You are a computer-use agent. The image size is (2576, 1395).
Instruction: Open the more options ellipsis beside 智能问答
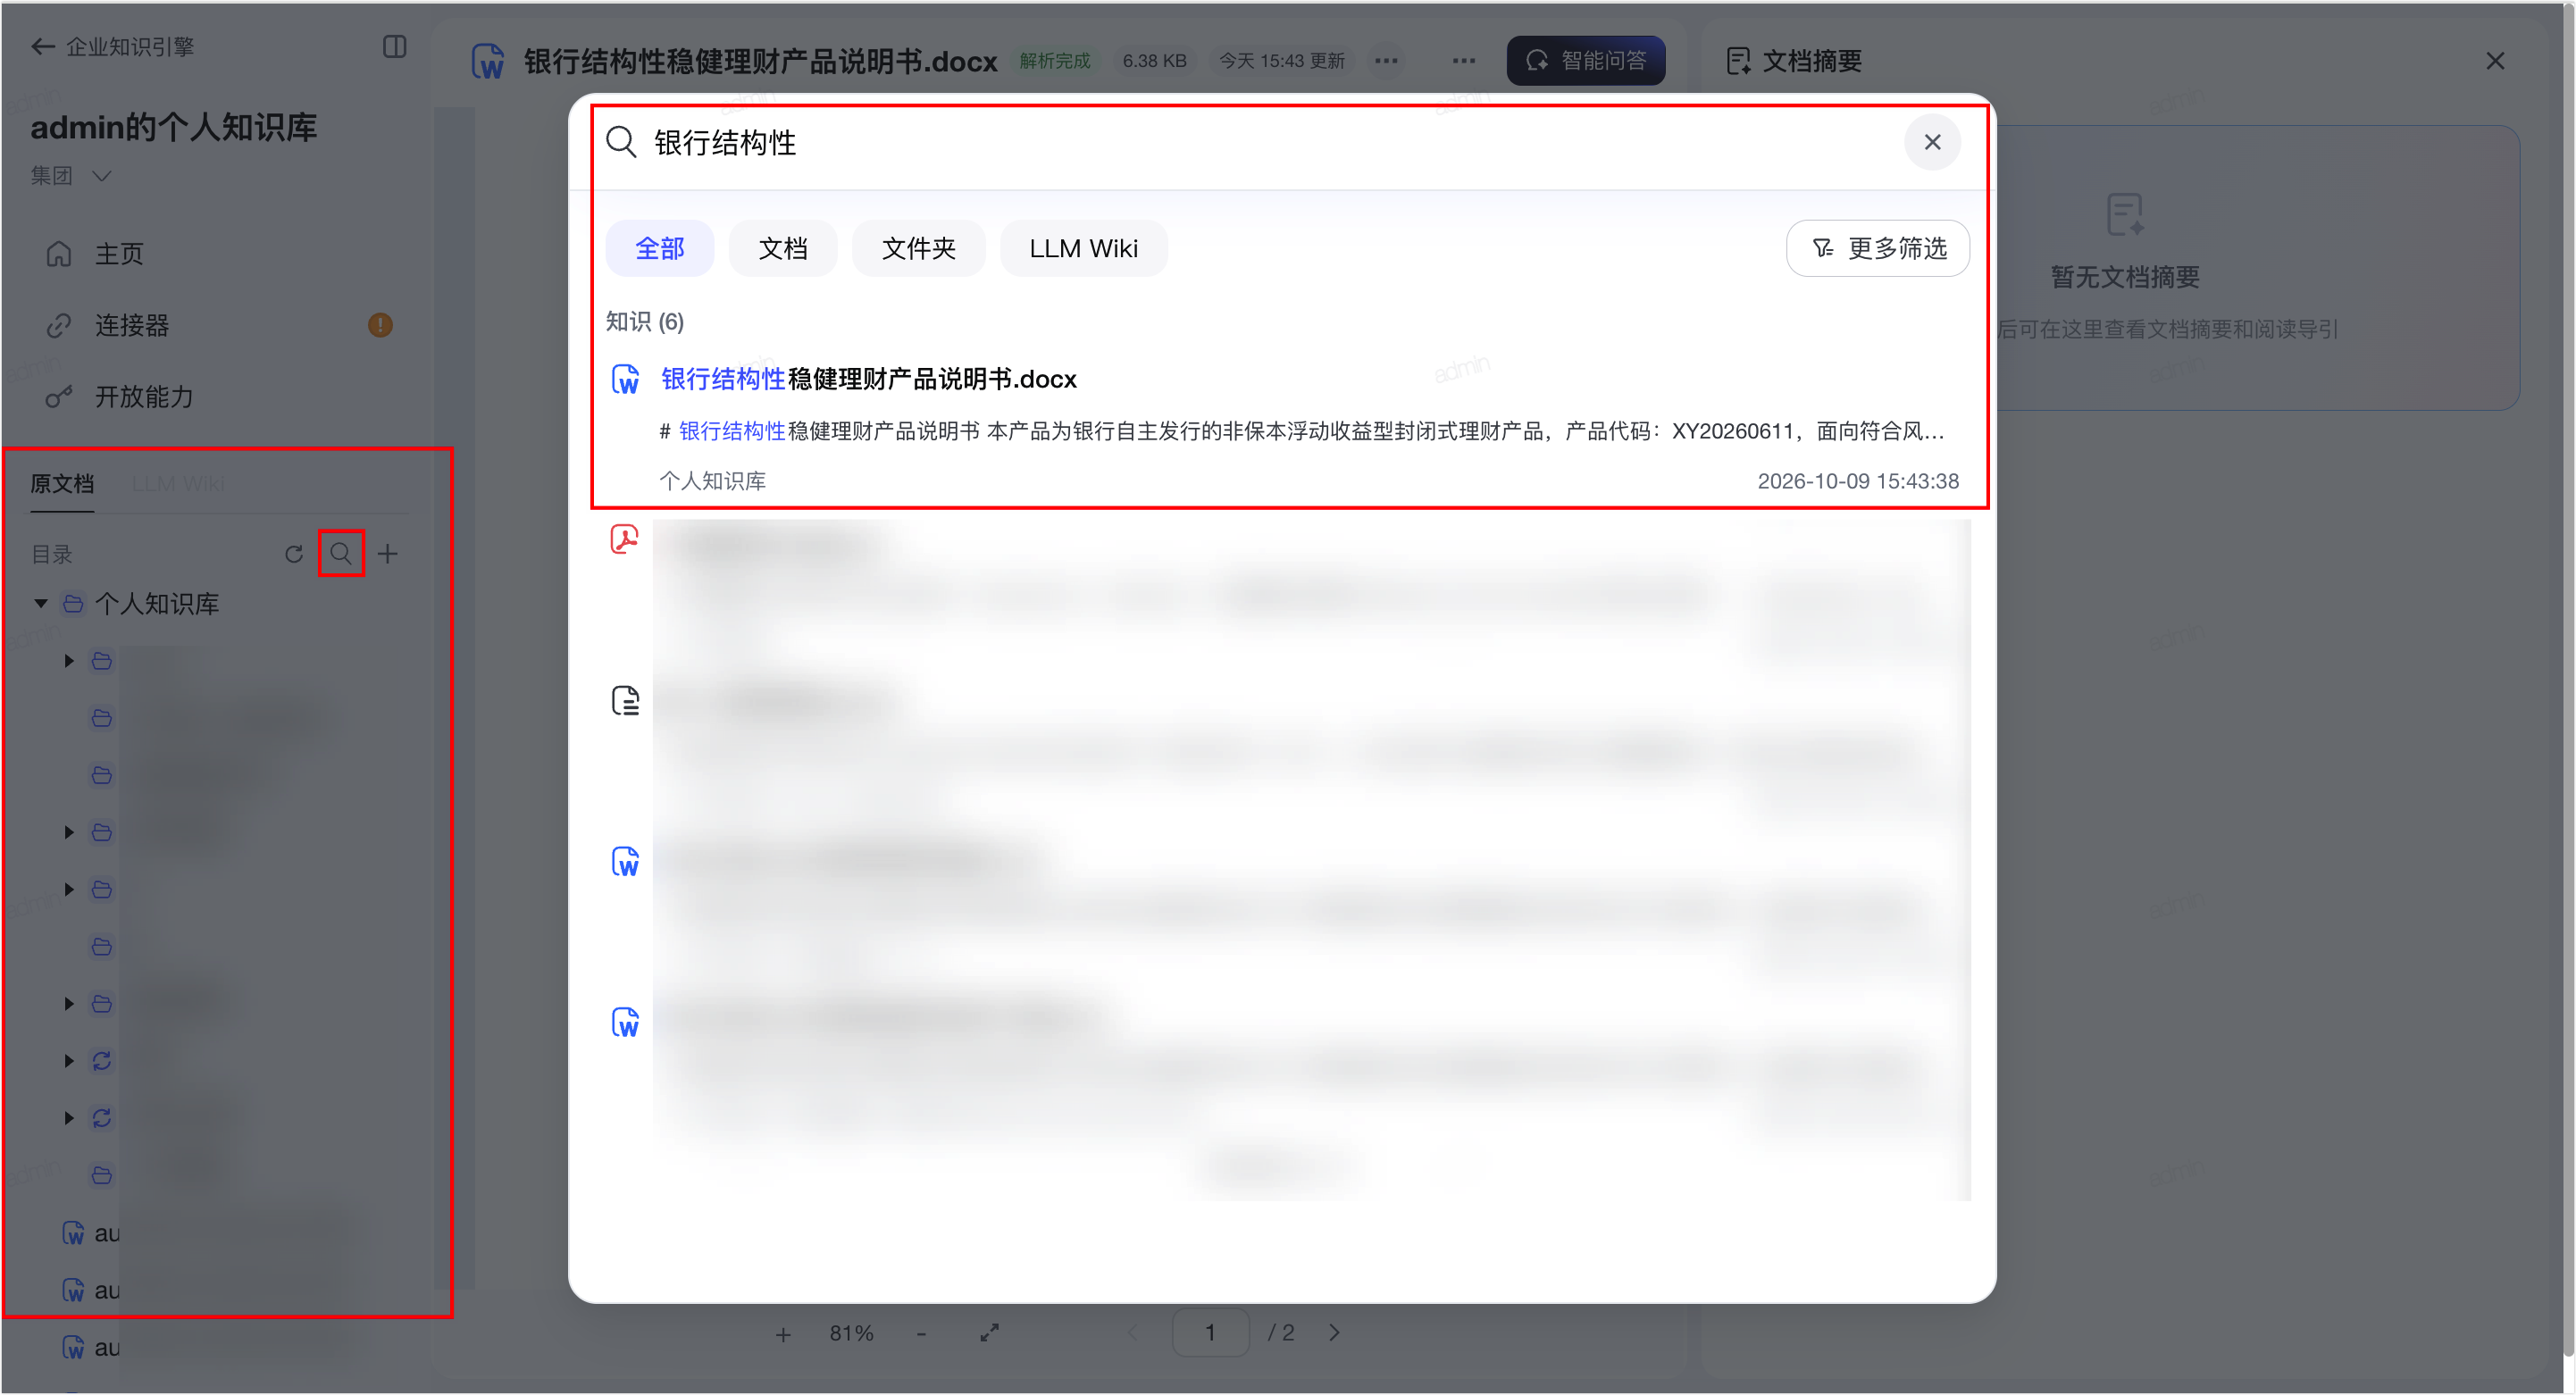(1463, 60)
